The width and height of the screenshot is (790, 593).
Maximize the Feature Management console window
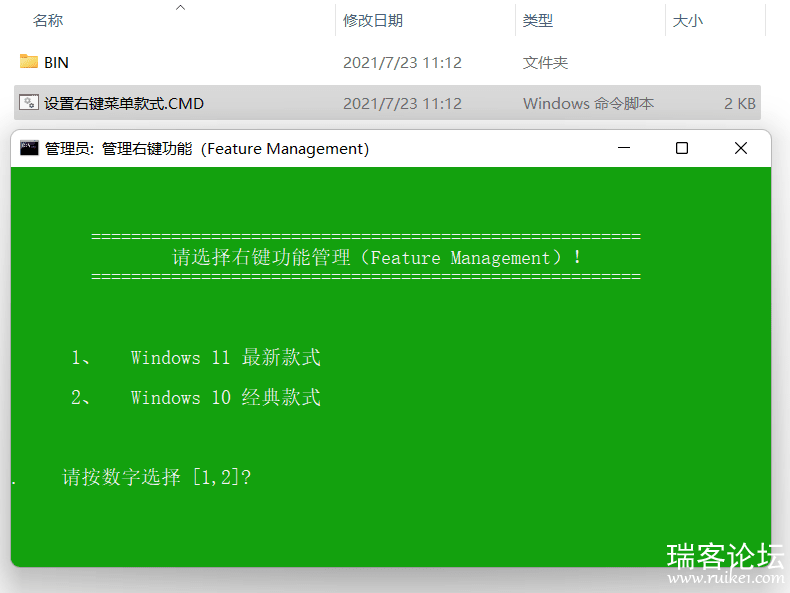[x=682, y=148]
